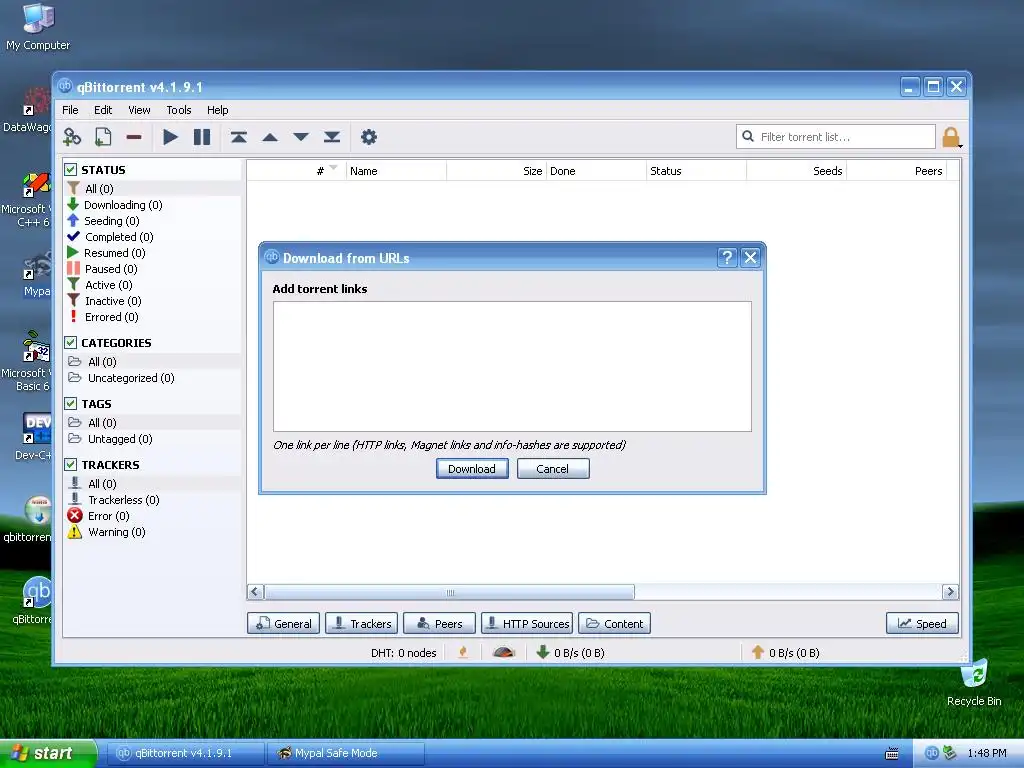Uncheck the TAGS section checkbox

(71, 404)
